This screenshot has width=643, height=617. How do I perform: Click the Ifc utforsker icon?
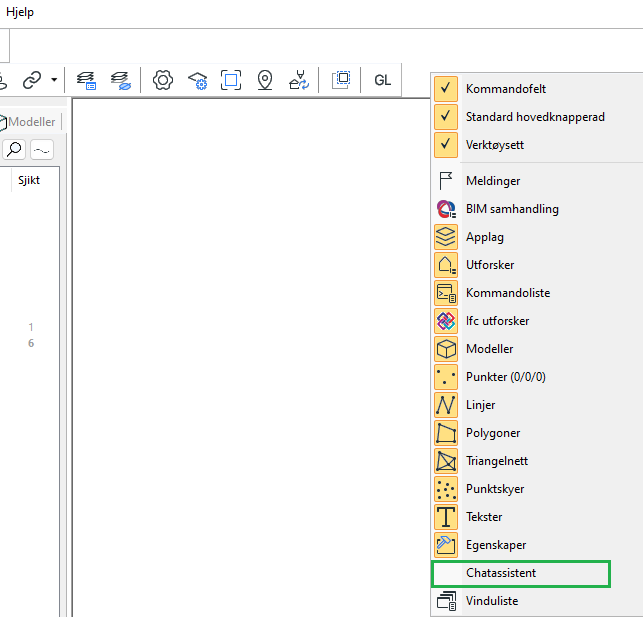click(446, 321)
